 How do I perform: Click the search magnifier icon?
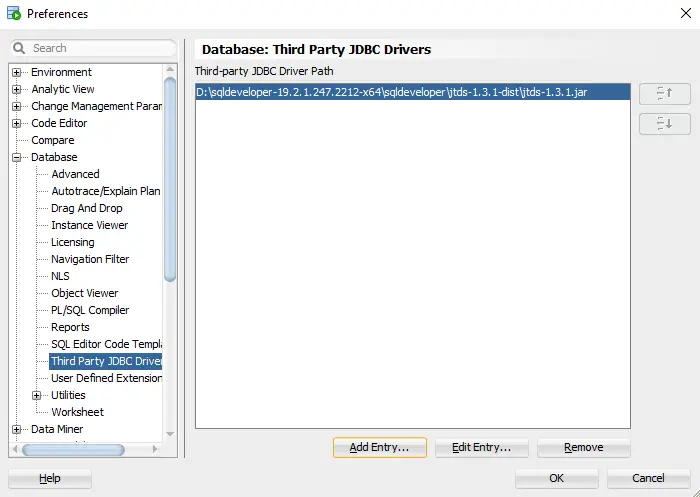(19, 48)
